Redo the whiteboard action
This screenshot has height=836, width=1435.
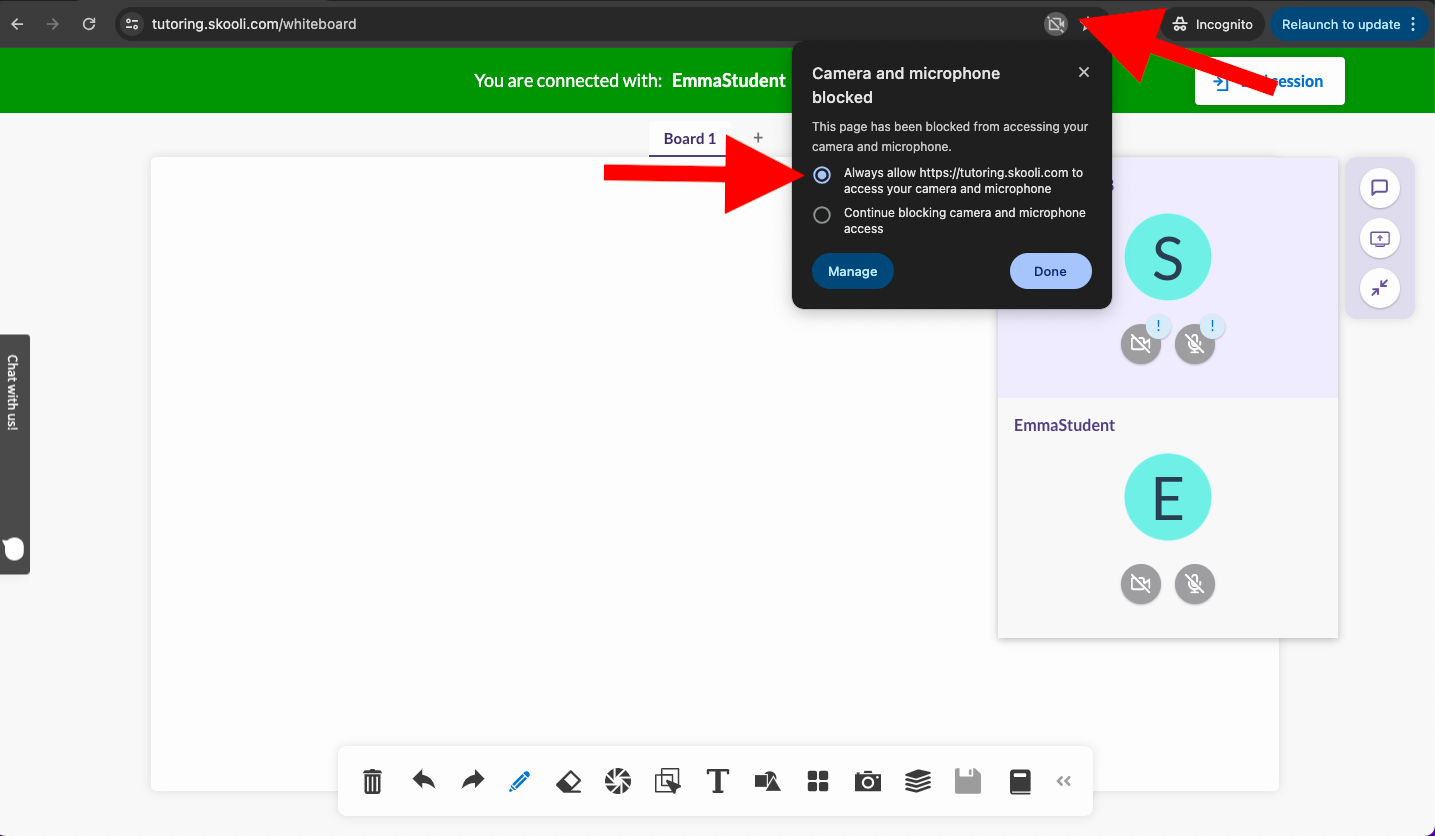click(472, 780)
